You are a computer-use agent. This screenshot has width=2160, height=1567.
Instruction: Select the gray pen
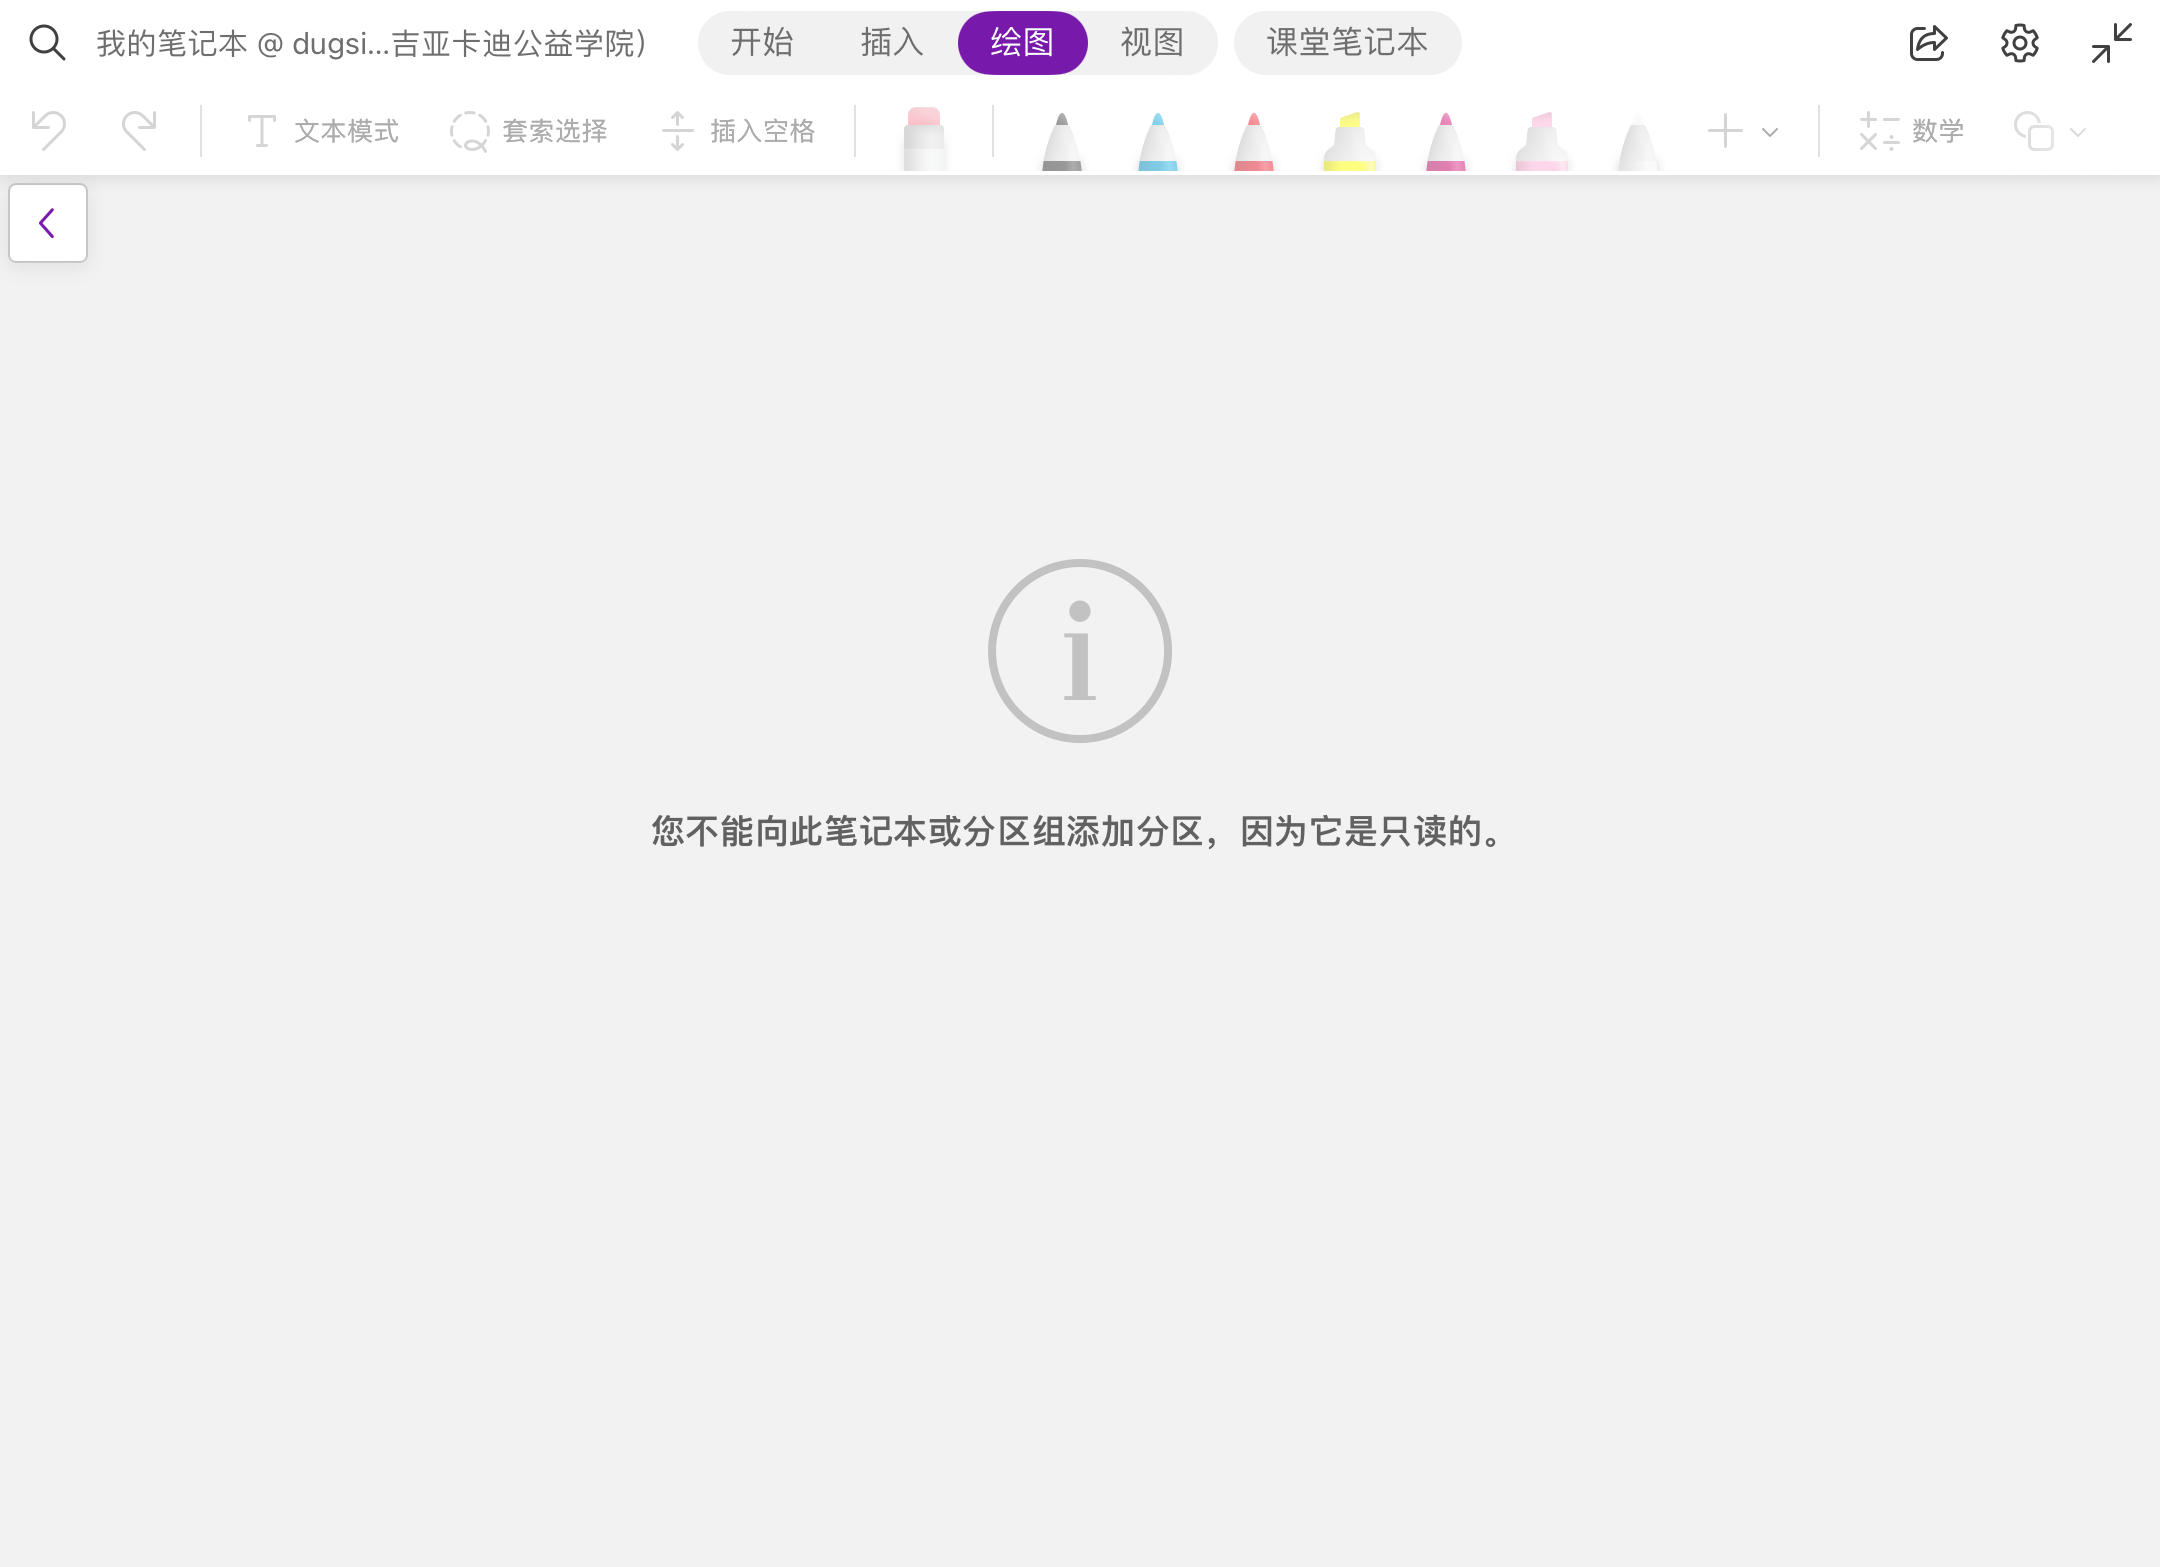(x=1062, y=141)
